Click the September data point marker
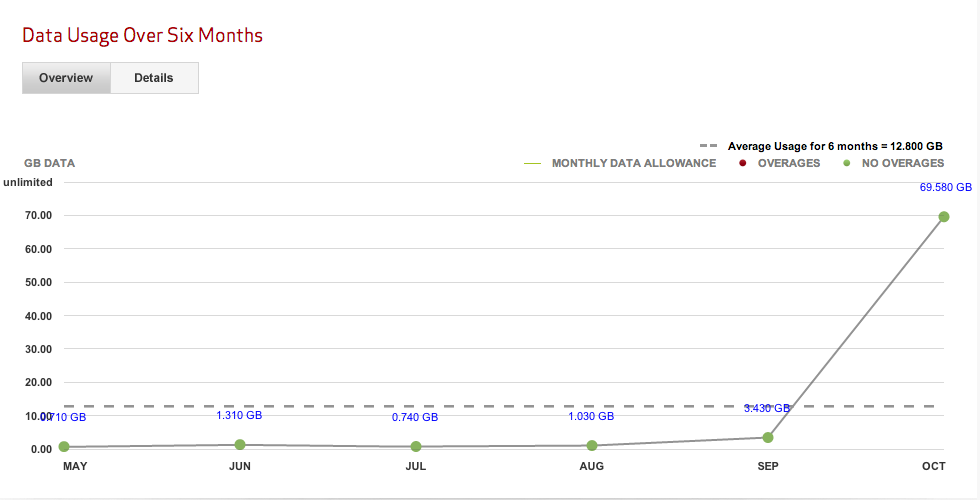This screenshot has width=980, height=500. 768,438
